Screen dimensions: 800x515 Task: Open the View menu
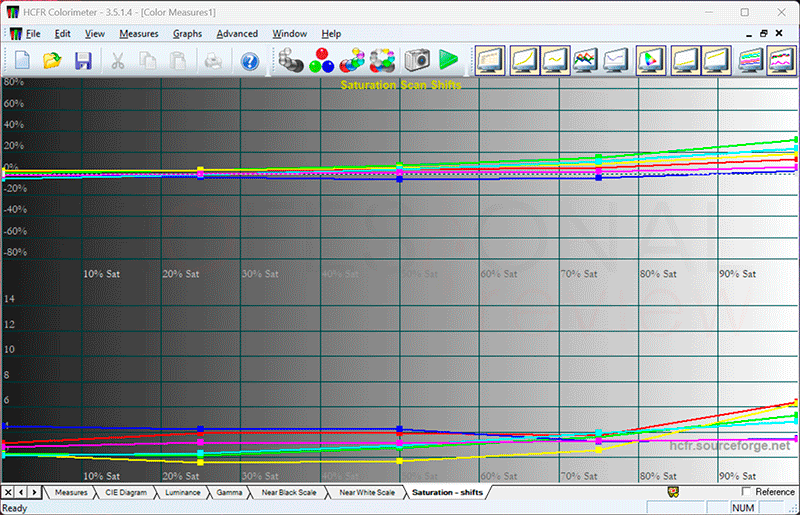click(x=94, y=34)
